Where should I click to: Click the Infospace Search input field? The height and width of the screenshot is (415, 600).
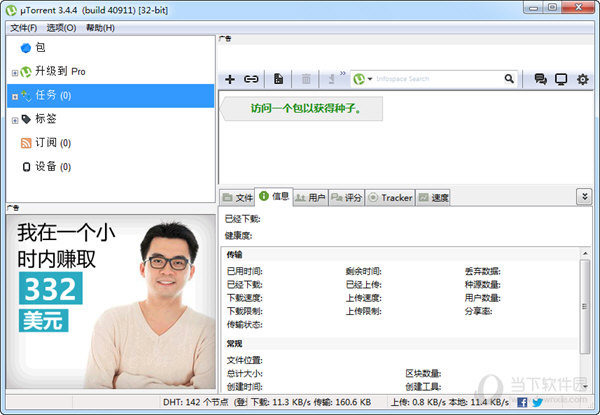point(438,79)
